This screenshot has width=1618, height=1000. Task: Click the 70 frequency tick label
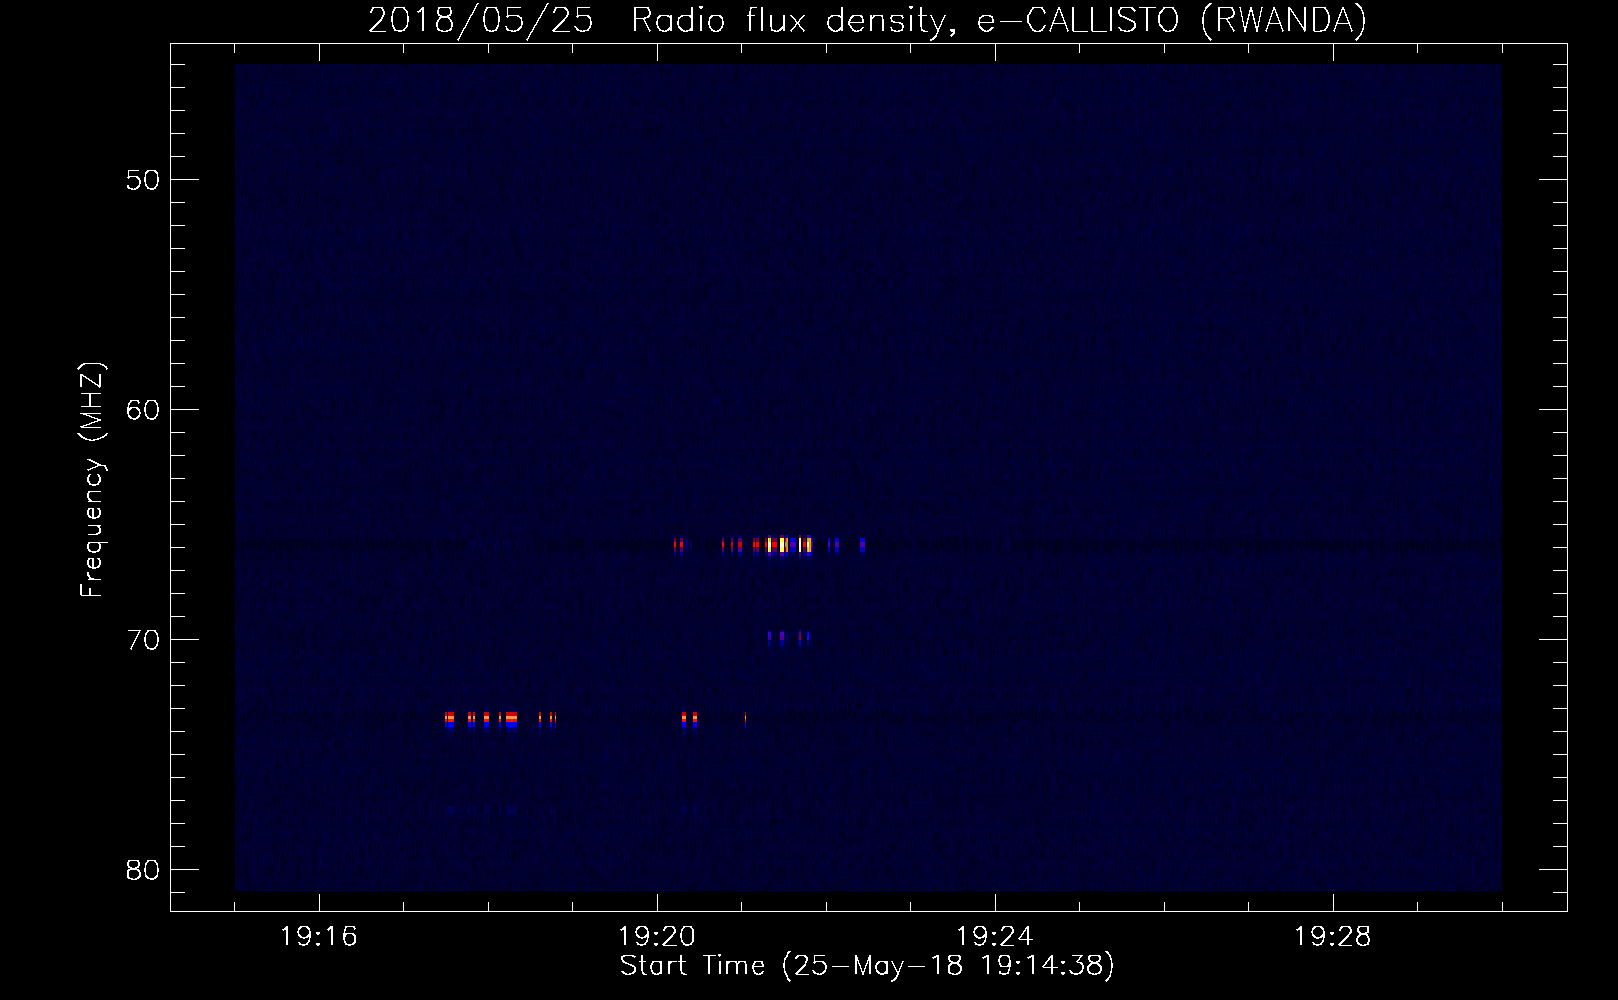pyautogui.click(x=143, y=640)
